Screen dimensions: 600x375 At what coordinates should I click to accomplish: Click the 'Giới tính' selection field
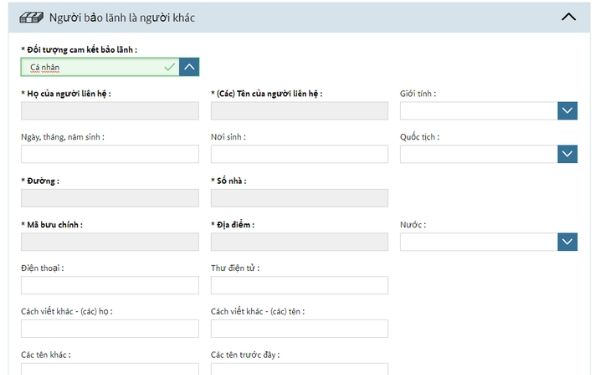479,111
